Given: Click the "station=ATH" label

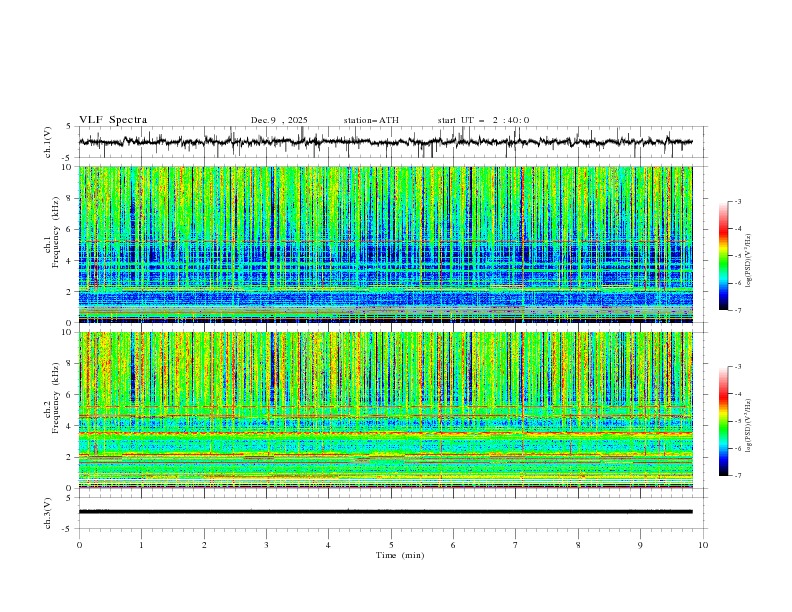Looking at the screenshot, I should coord(371,120).
